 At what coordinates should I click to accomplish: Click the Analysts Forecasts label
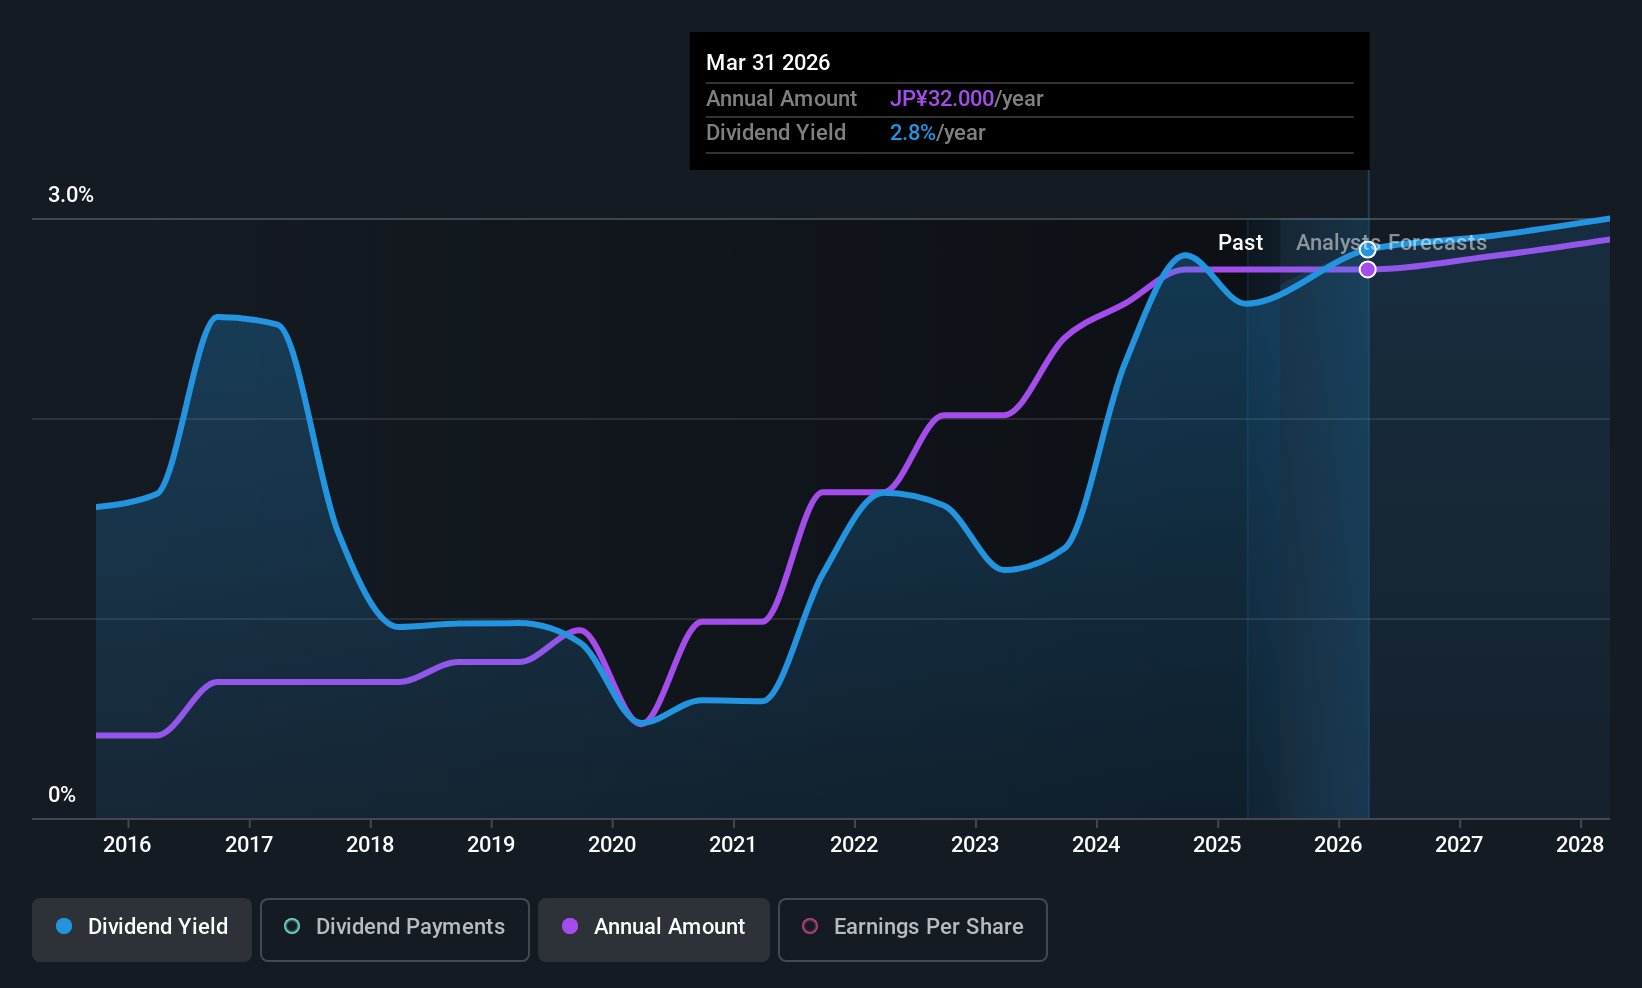point(1391,243)
